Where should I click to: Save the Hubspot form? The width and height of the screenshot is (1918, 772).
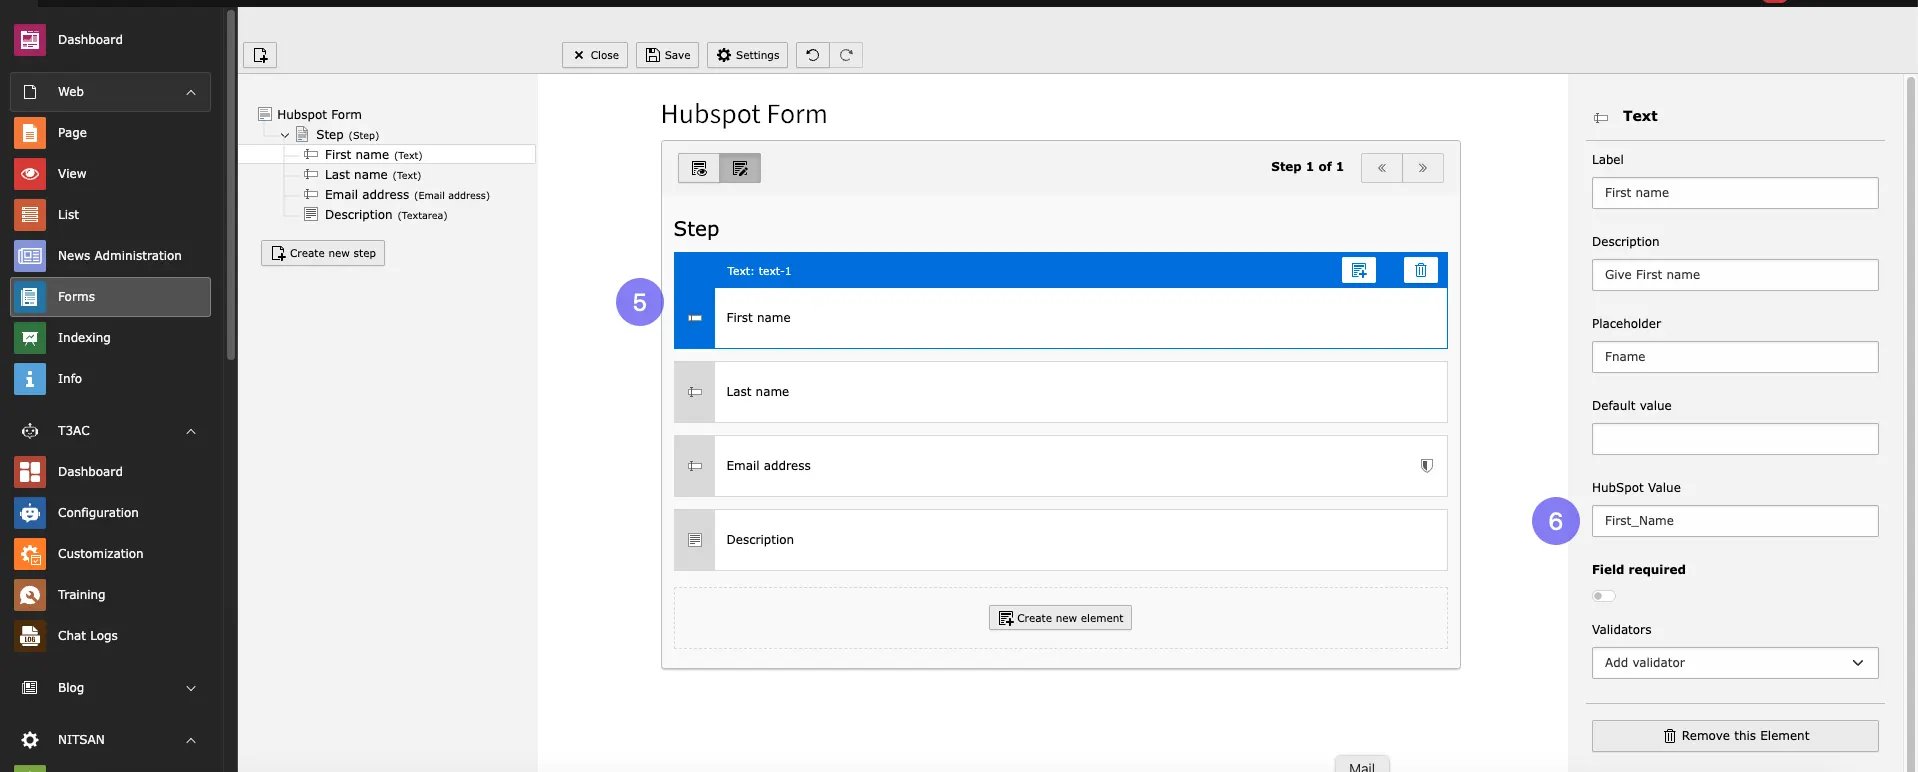pos(667,55)
